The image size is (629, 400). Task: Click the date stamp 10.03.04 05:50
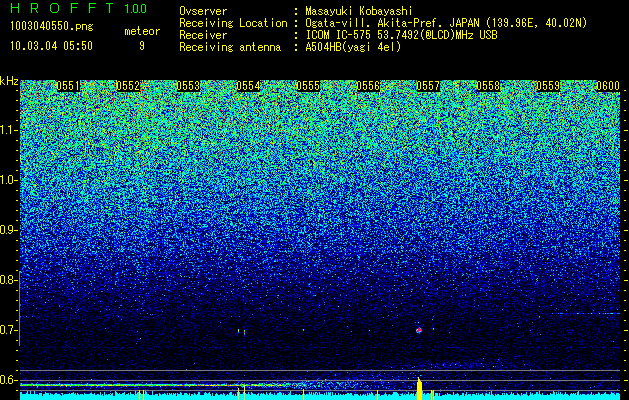51,46
